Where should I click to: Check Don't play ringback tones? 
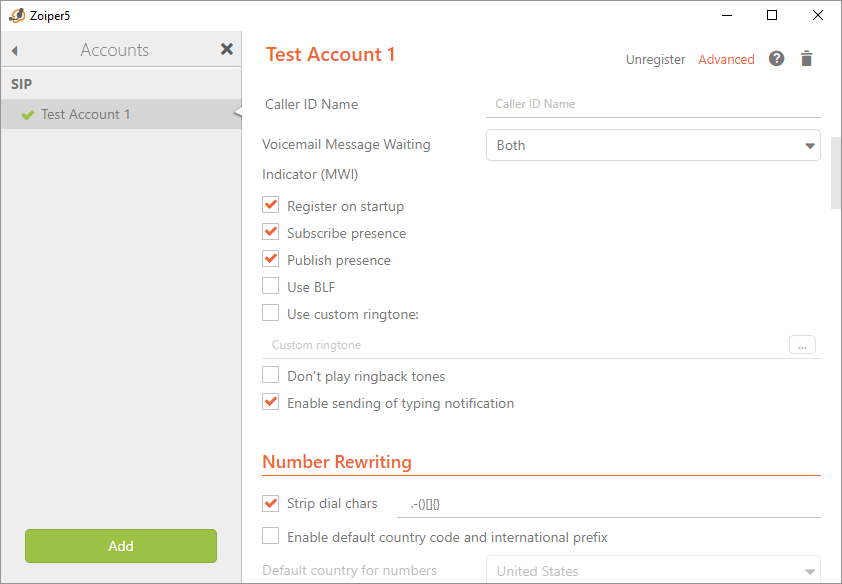point(270,376)
